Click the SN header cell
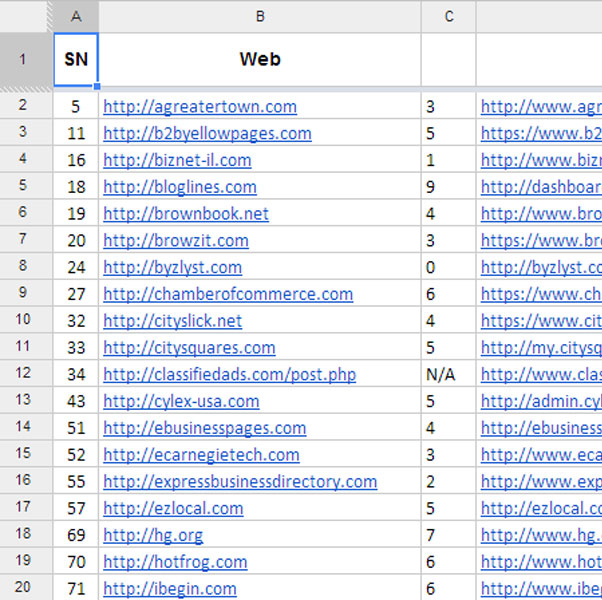 click(x=76, y=59)
